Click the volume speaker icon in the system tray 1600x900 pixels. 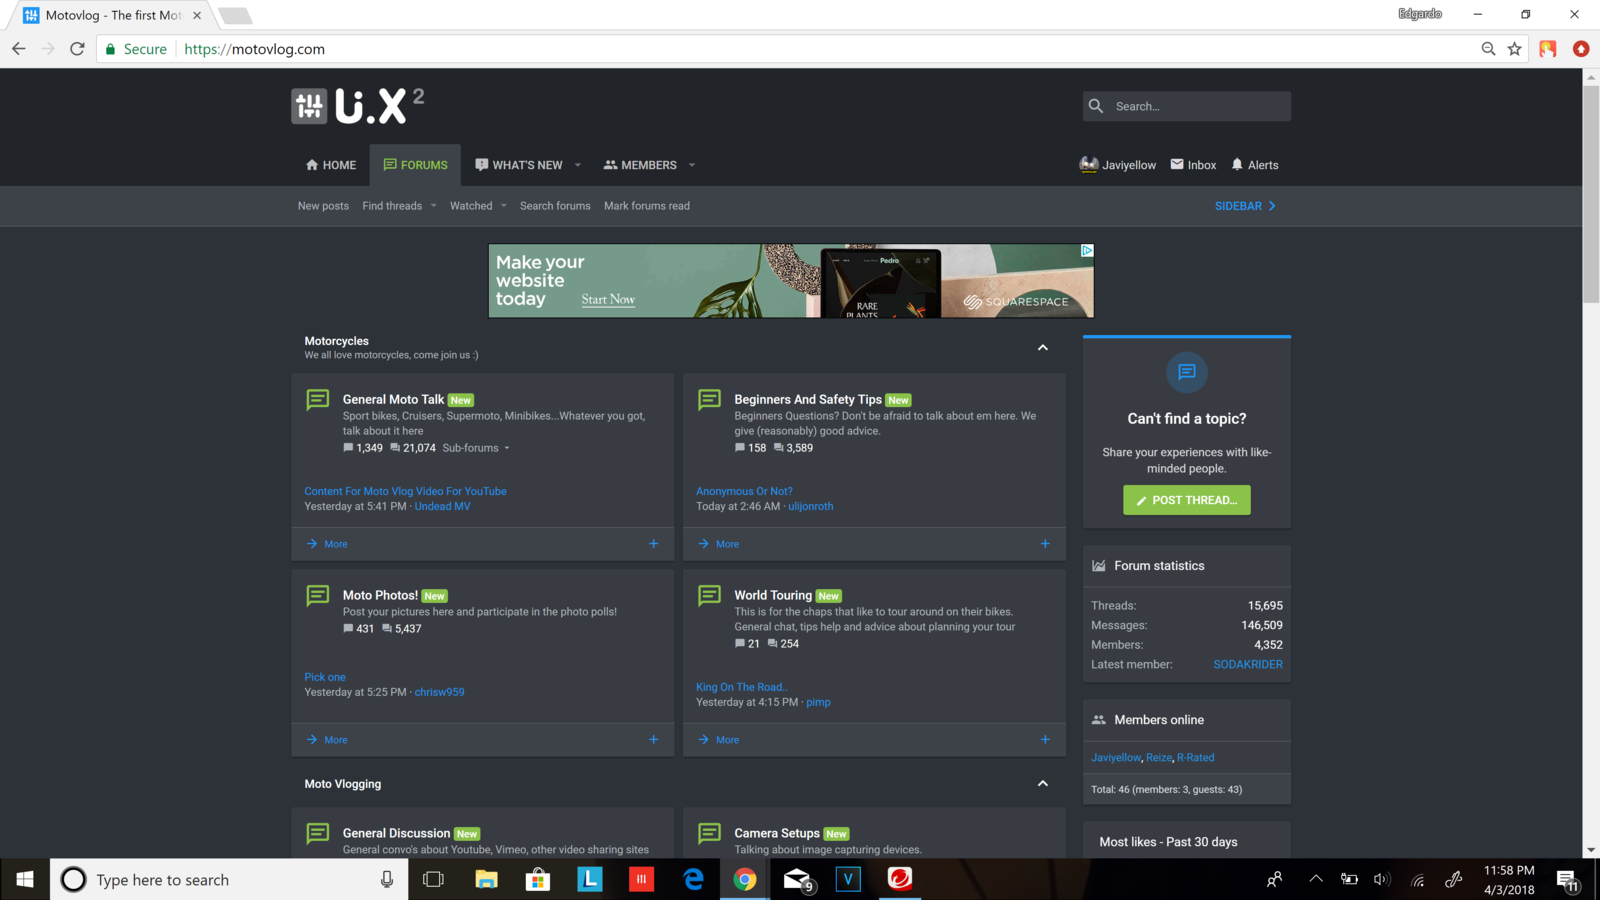coord(1382,880)
